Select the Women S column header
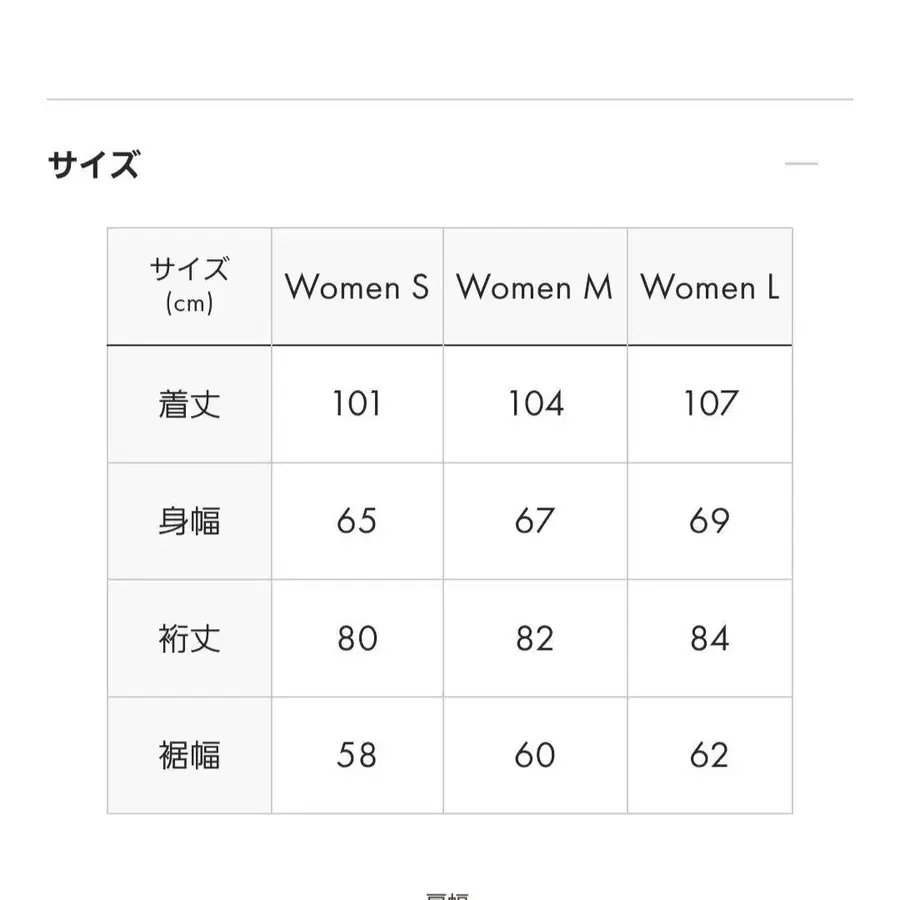This screenshot has width=900, height=900. click(x=356, y=288)
